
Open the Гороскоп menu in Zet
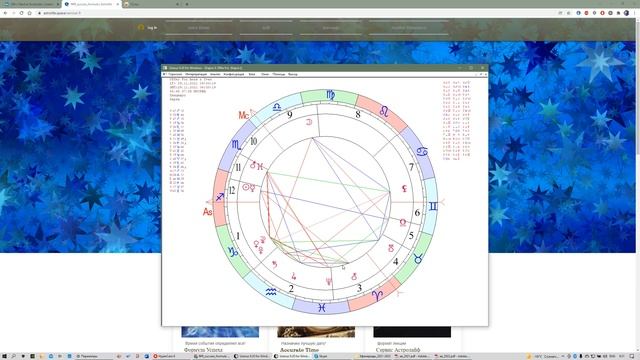pyautogui.click(x=176, y=74)
